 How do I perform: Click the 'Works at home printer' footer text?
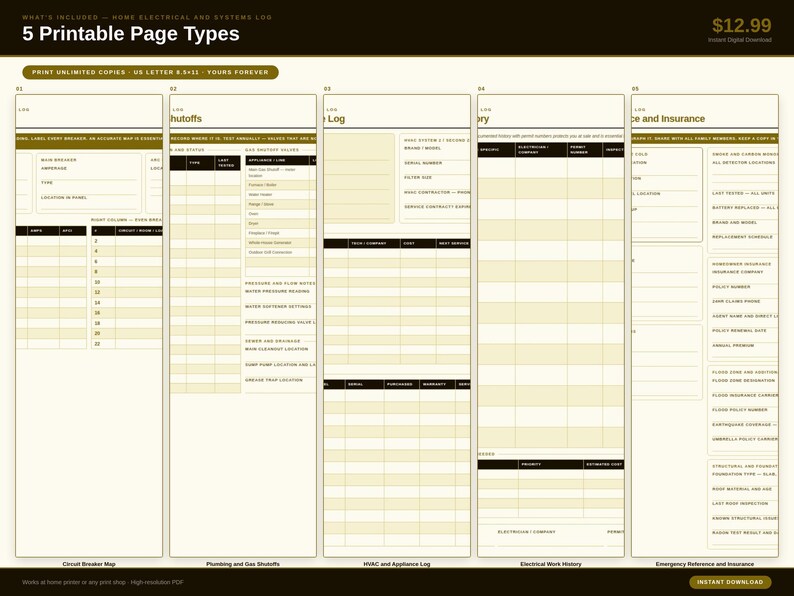(x=103, y=582)
